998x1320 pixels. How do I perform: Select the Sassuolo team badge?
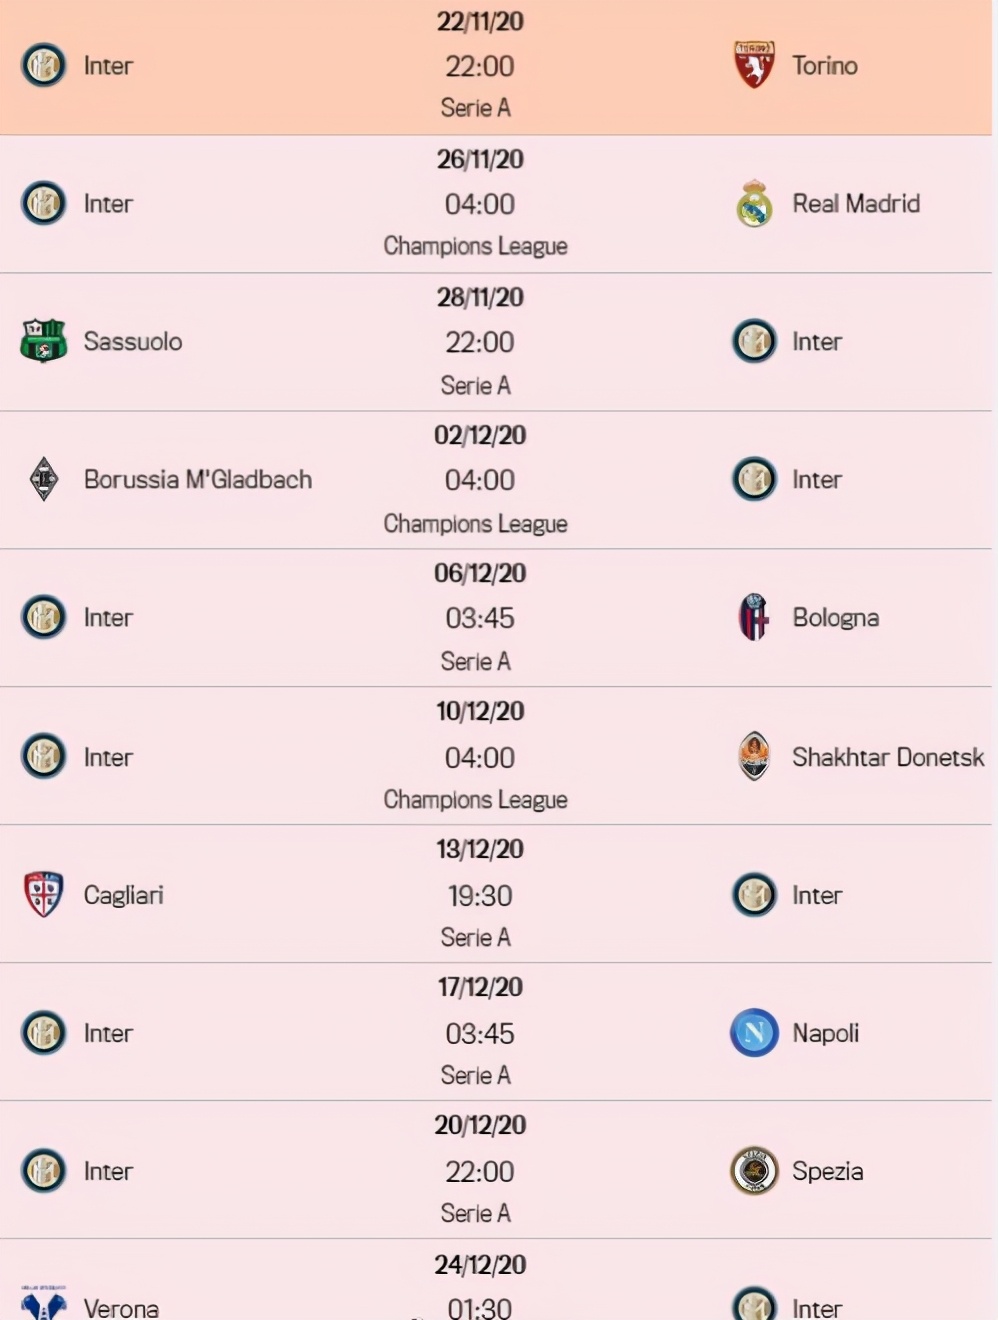[x=43, y=342]
